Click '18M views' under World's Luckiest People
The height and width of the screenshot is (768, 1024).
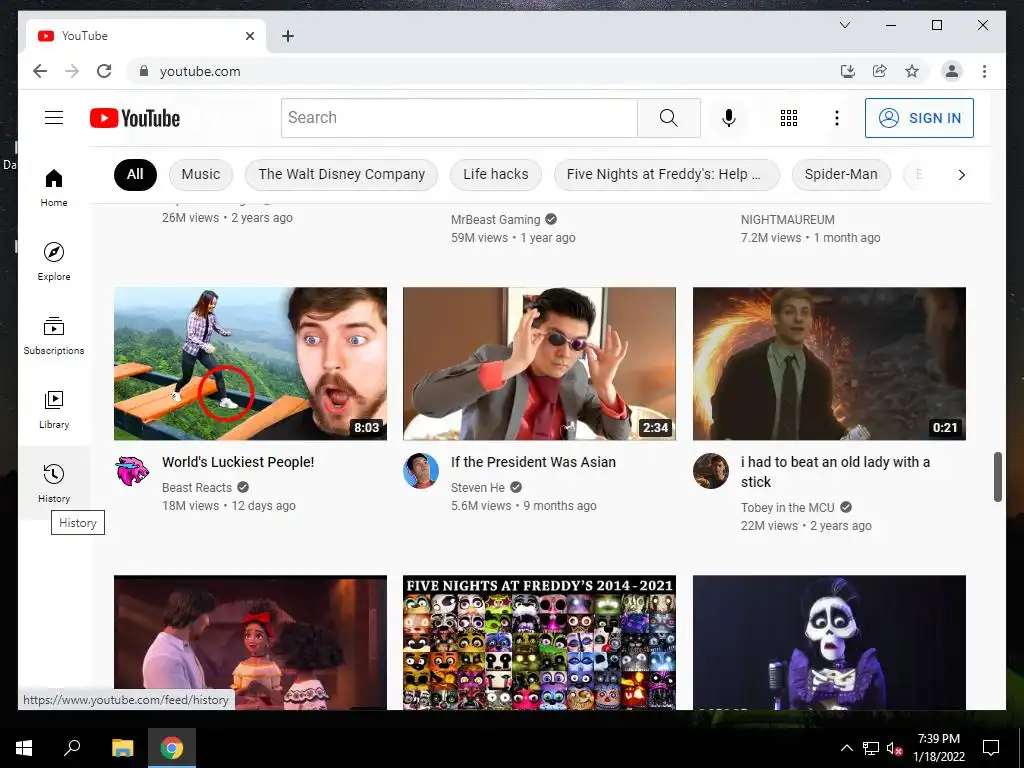190,505
